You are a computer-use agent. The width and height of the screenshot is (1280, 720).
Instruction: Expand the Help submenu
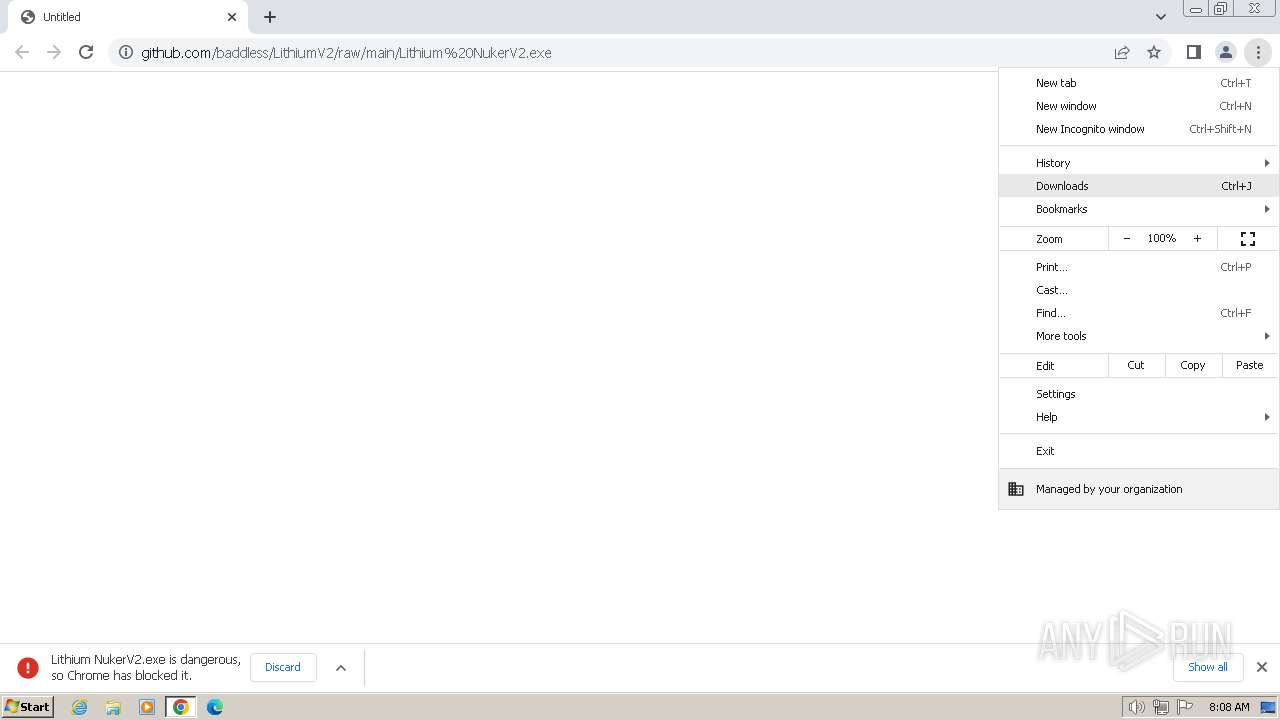tap(1139, 417)
